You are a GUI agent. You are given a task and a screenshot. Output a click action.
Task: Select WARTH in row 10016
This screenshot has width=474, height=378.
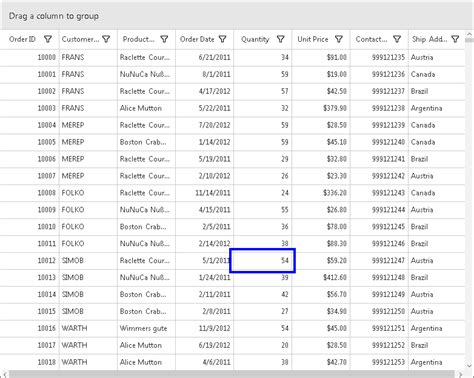pyautogui.click(x=88, y=328)
